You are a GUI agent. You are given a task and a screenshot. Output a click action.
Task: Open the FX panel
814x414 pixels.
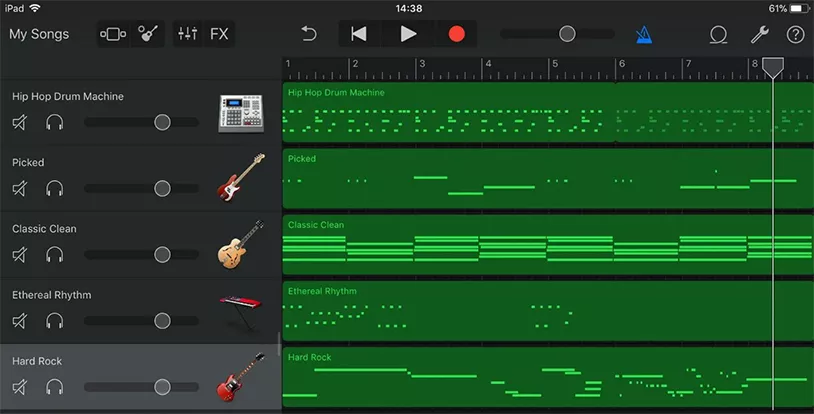pos(219,34)
